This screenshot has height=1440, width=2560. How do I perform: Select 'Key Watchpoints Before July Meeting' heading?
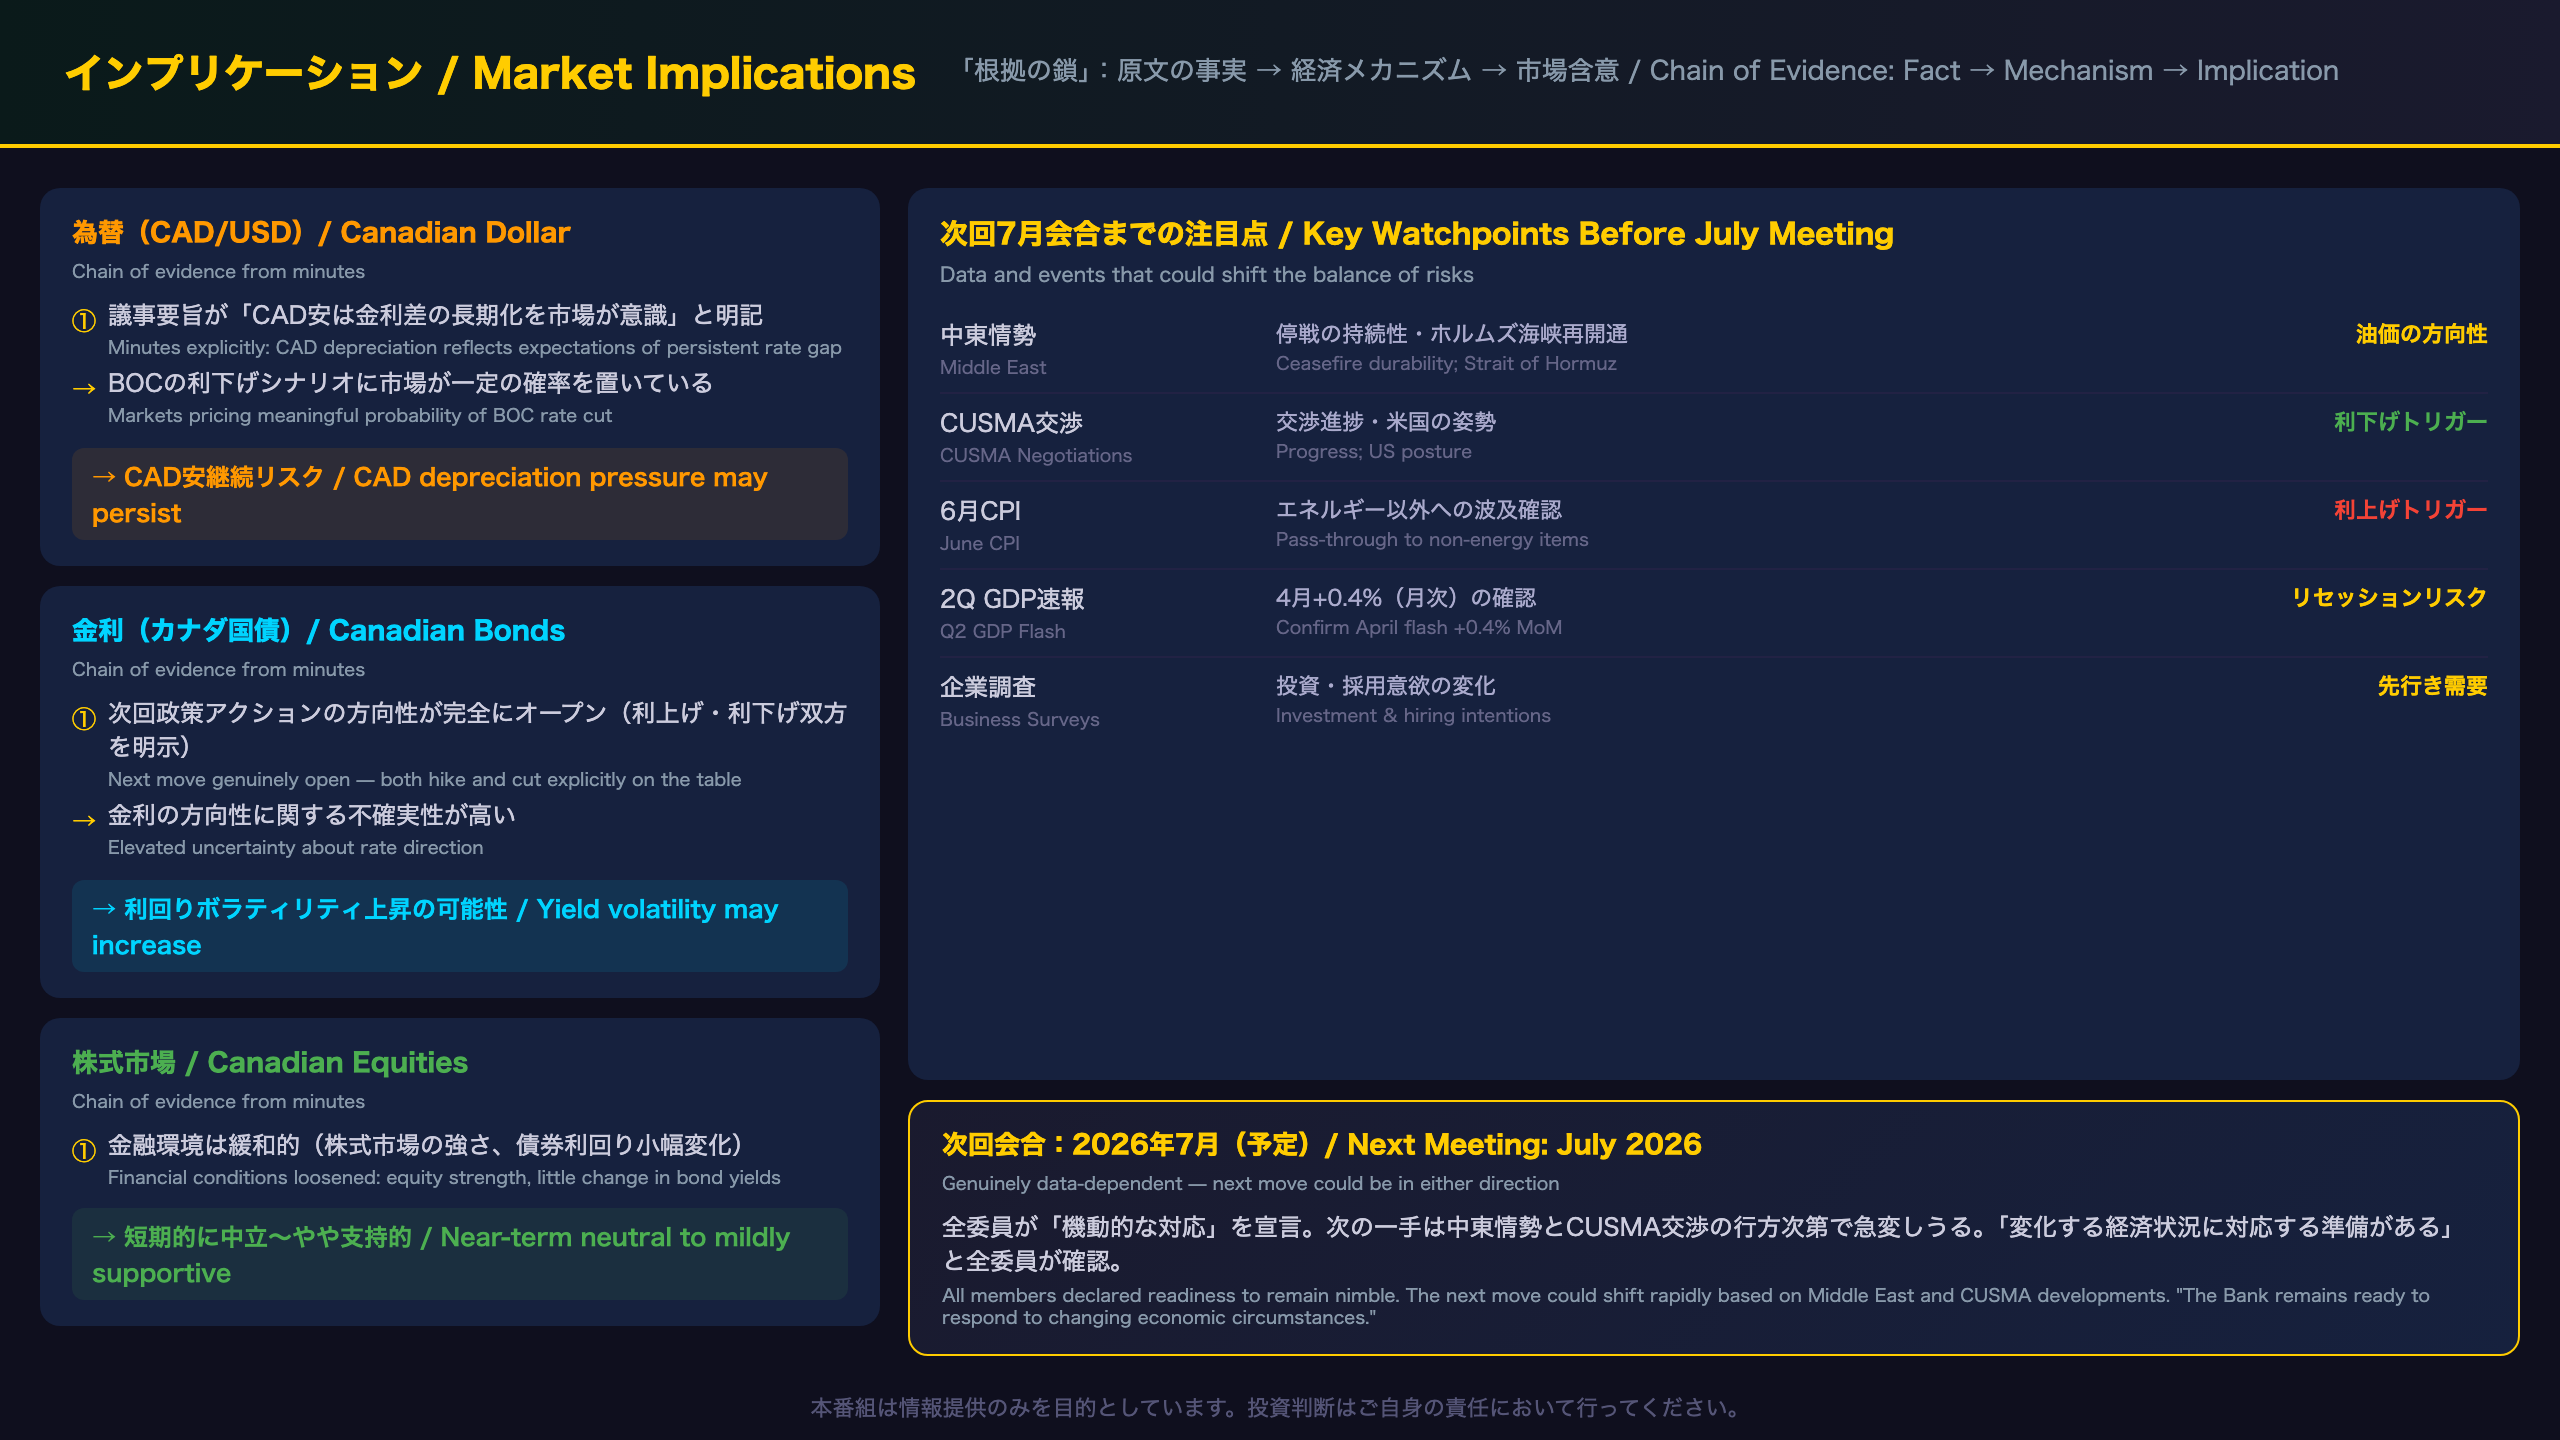(x=1417, y=233)
